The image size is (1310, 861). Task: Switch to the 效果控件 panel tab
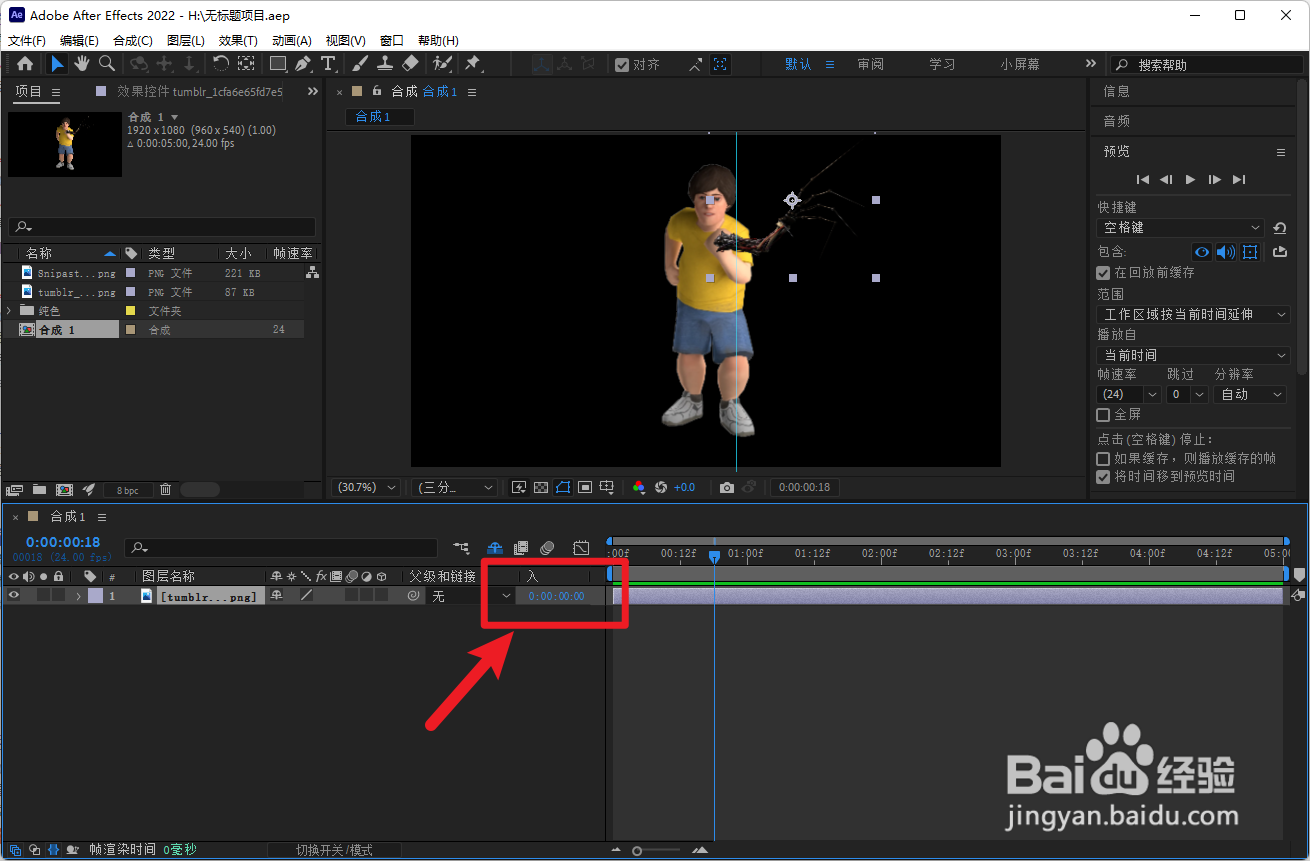[x=198, y=92]
